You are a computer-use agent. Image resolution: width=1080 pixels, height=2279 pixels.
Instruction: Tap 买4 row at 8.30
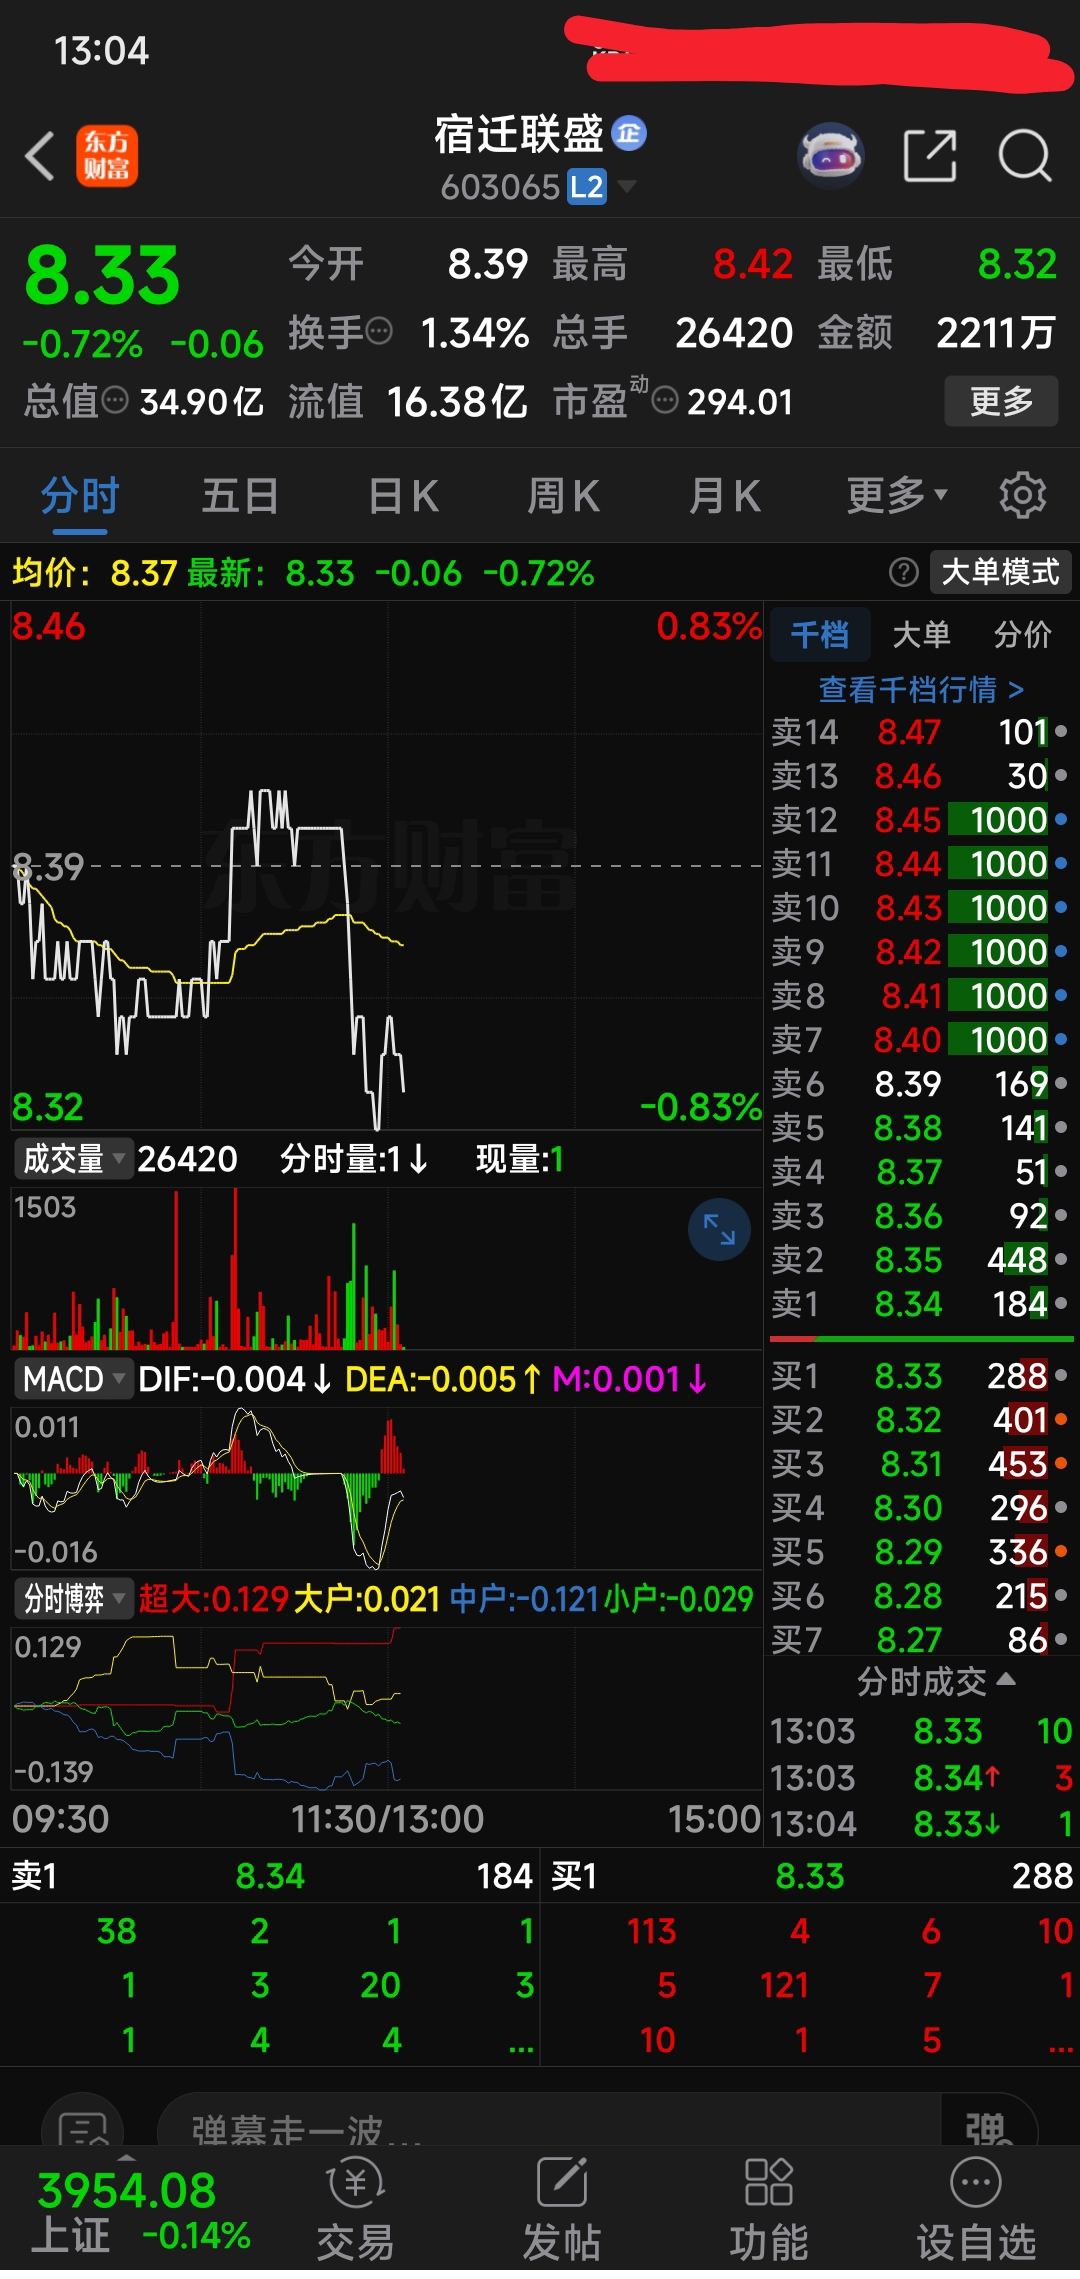920,1507
